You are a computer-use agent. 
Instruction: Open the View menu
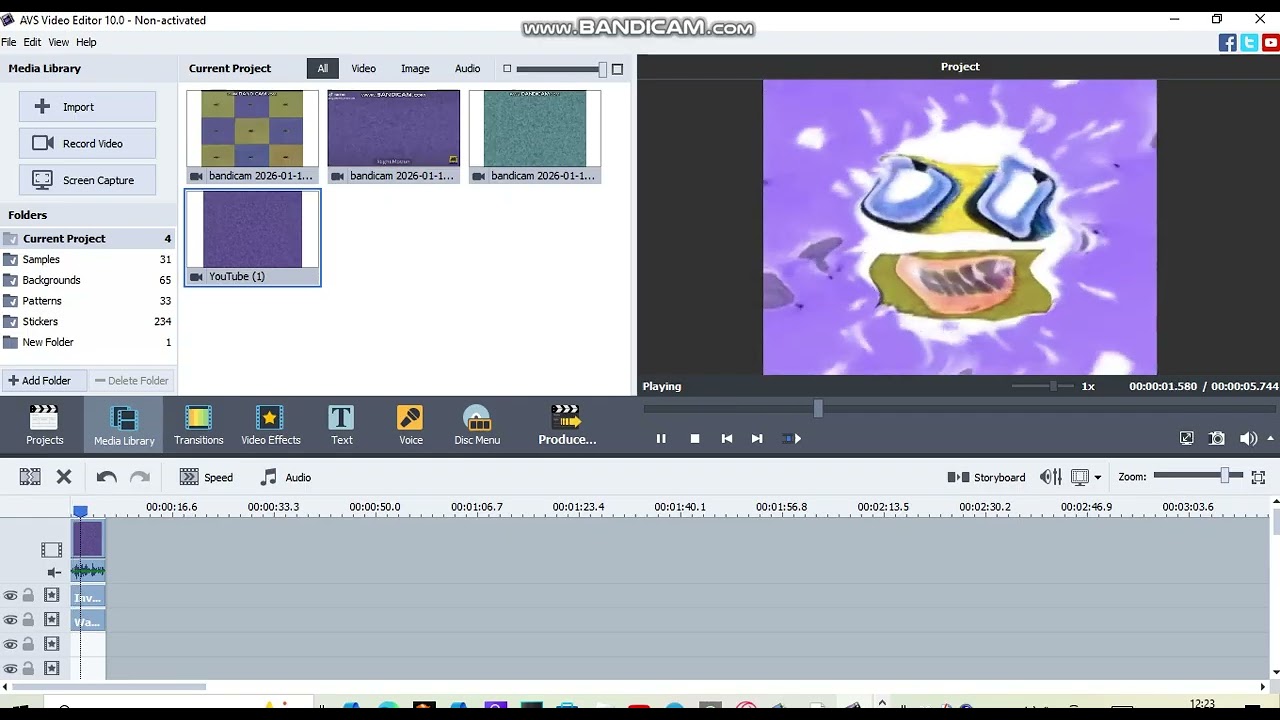coord(59,42)
